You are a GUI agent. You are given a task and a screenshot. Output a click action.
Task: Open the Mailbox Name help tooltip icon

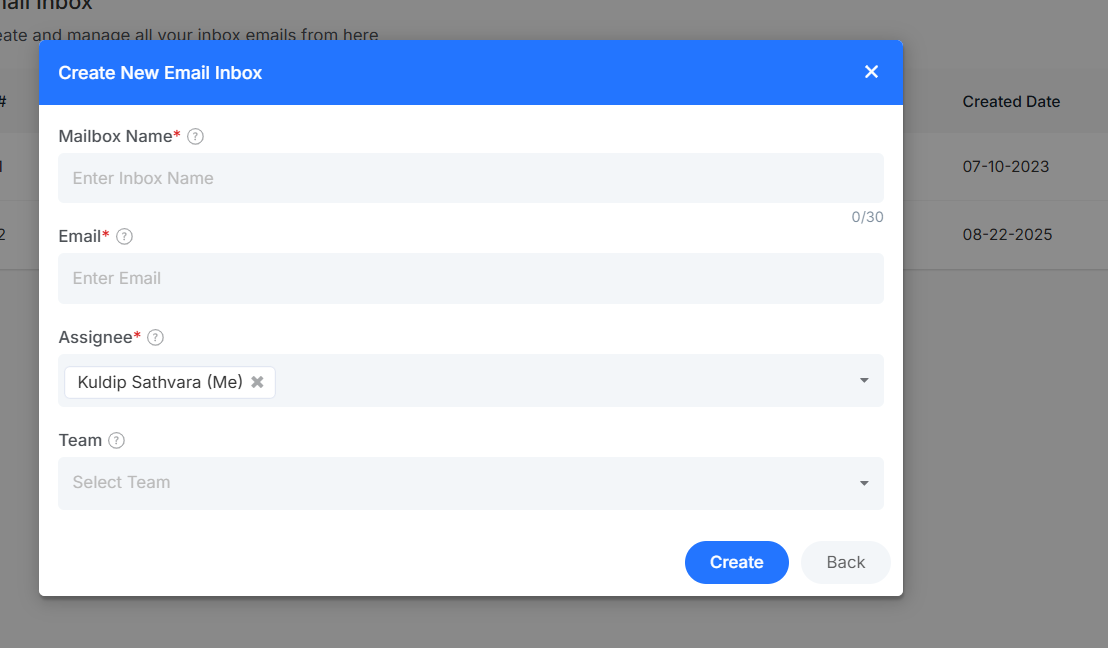pyautogui.click(x=196, y=136)
